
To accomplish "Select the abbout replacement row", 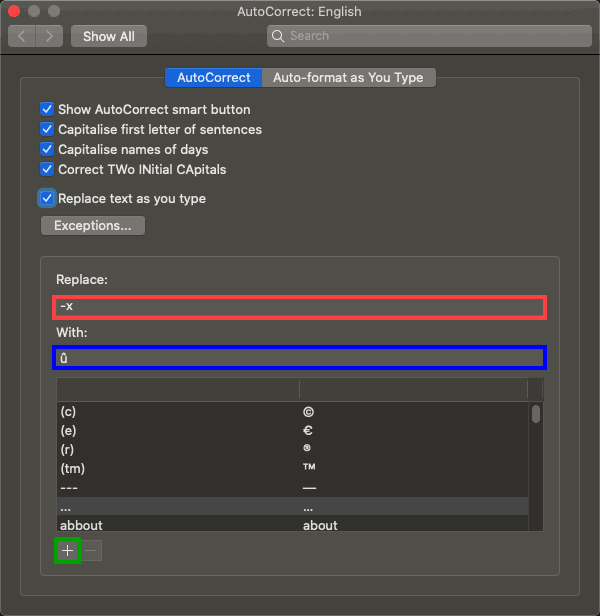I will pyautogui.click(x=292, y=524).
